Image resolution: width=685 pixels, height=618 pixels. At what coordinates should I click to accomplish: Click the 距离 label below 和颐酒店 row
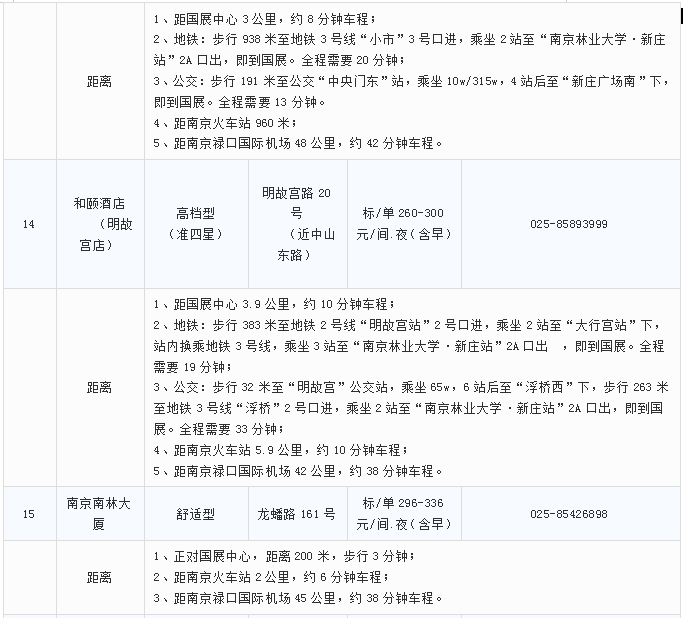(x=99, y=386)
